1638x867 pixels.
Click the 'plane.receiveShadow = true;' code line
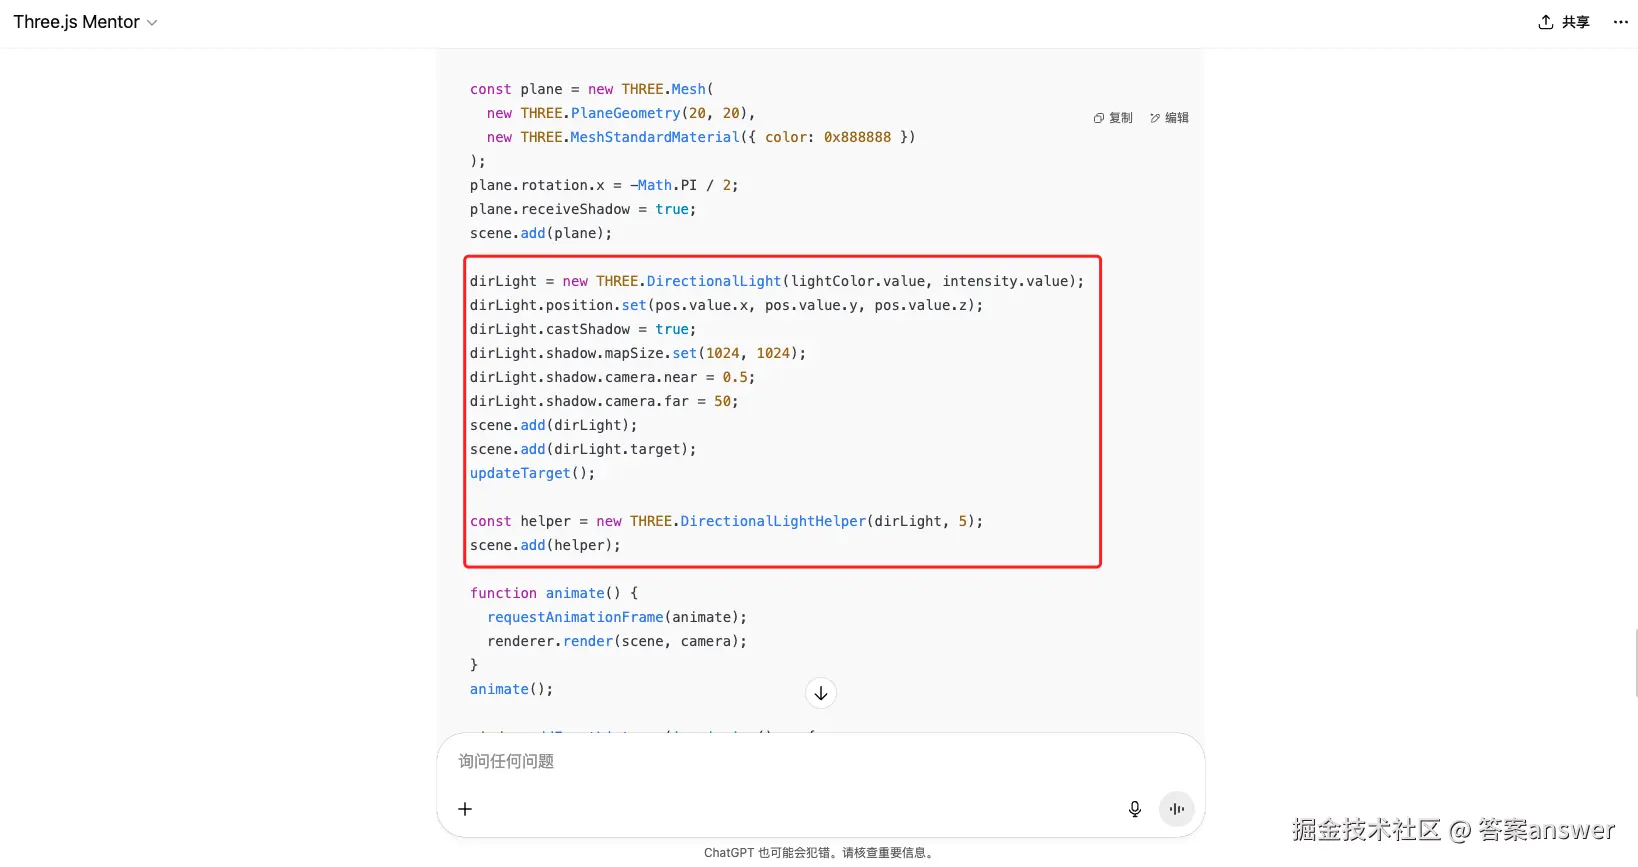pos(583,209)
